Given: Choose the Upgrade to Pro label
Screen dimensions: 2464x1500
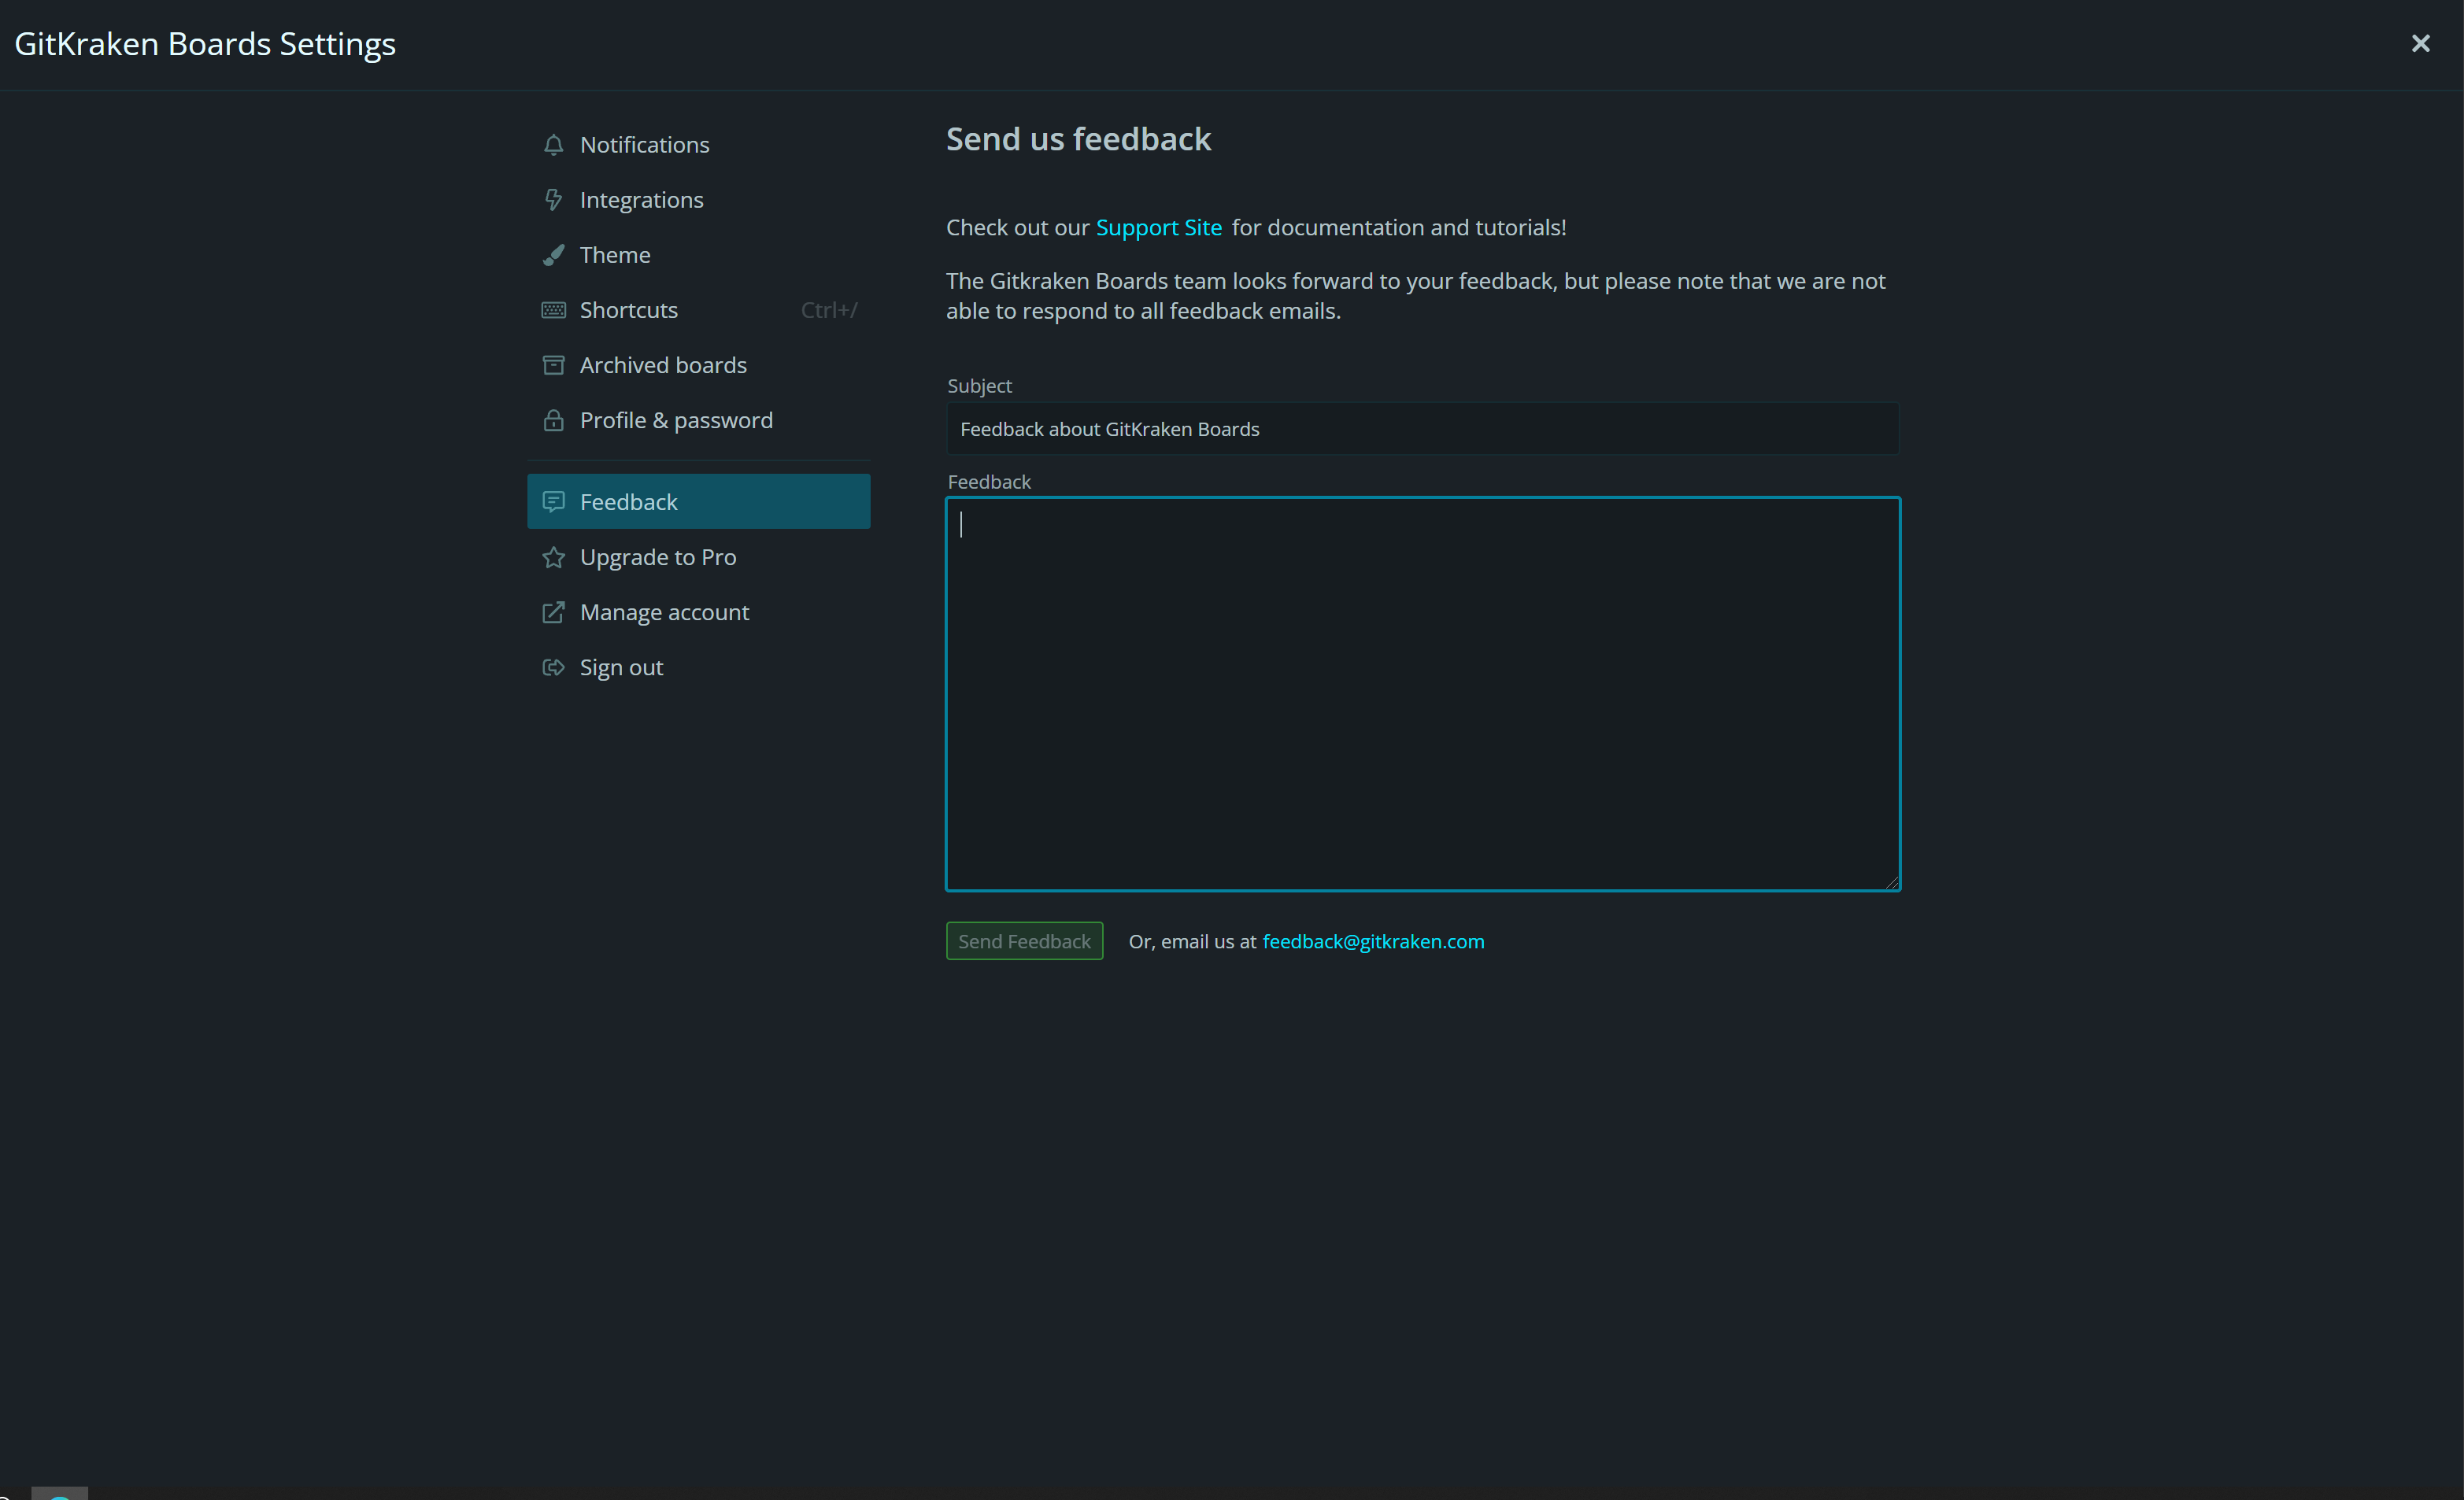Looking at the screenshot, I should coord(658,557).
